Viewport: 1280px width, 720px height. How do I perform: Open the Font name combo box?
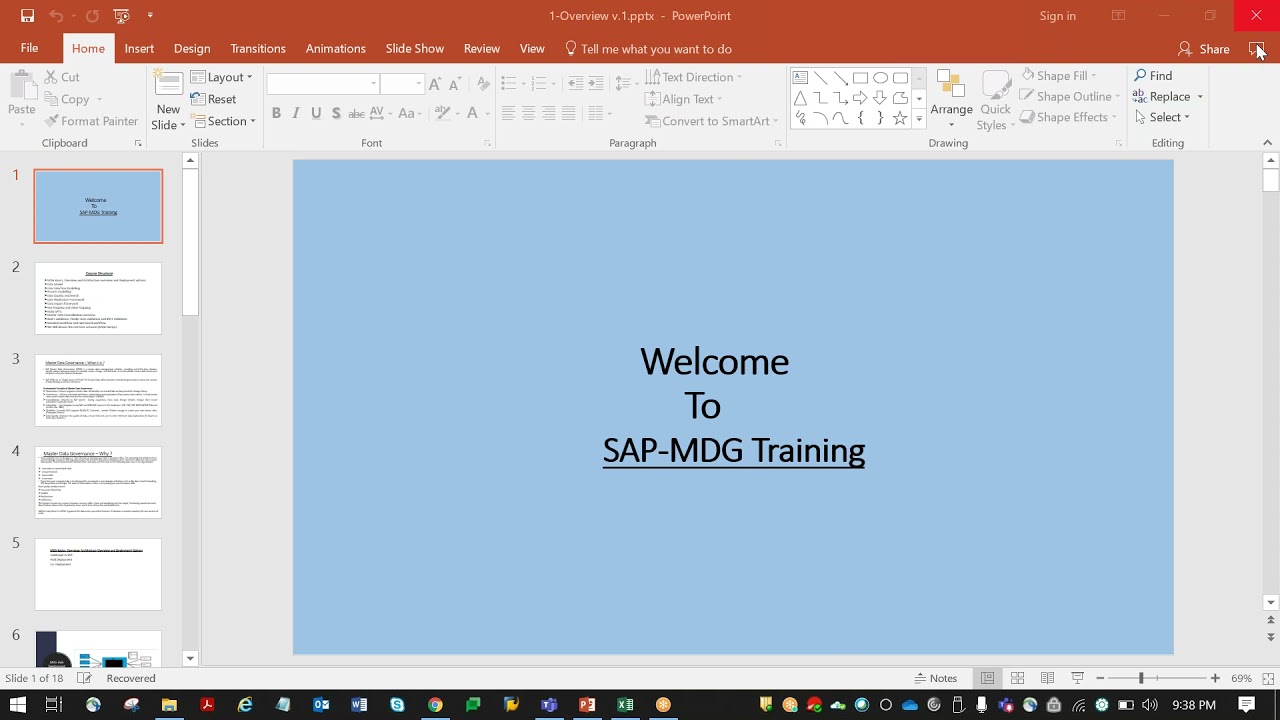(322, 84)
